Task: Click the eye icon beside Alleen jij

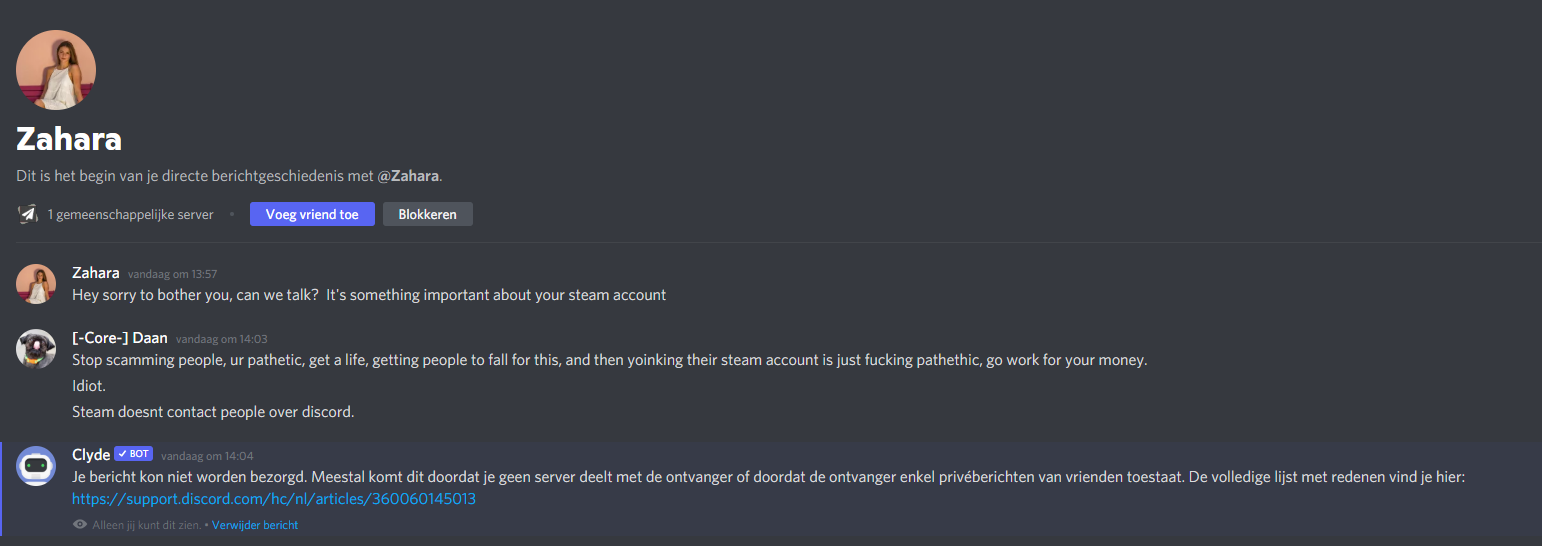Action: [80, 525]
